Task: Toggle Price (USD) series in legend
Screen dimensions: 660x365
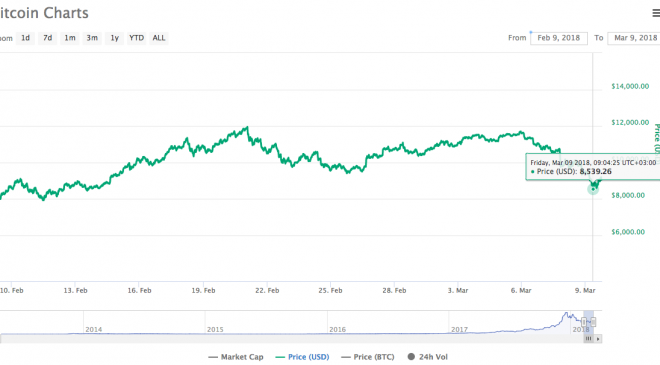Action: pyautogui.click(x=302, y=357)
